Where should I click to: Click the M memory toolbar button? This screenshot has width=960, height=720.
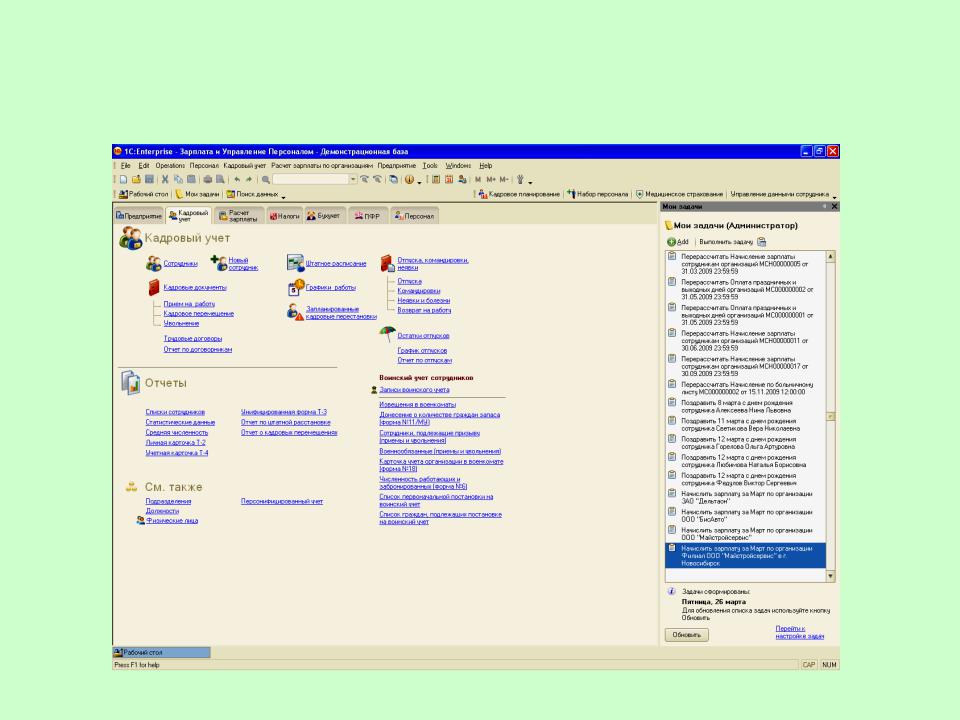pyautogui.click(x=478, y=179)
